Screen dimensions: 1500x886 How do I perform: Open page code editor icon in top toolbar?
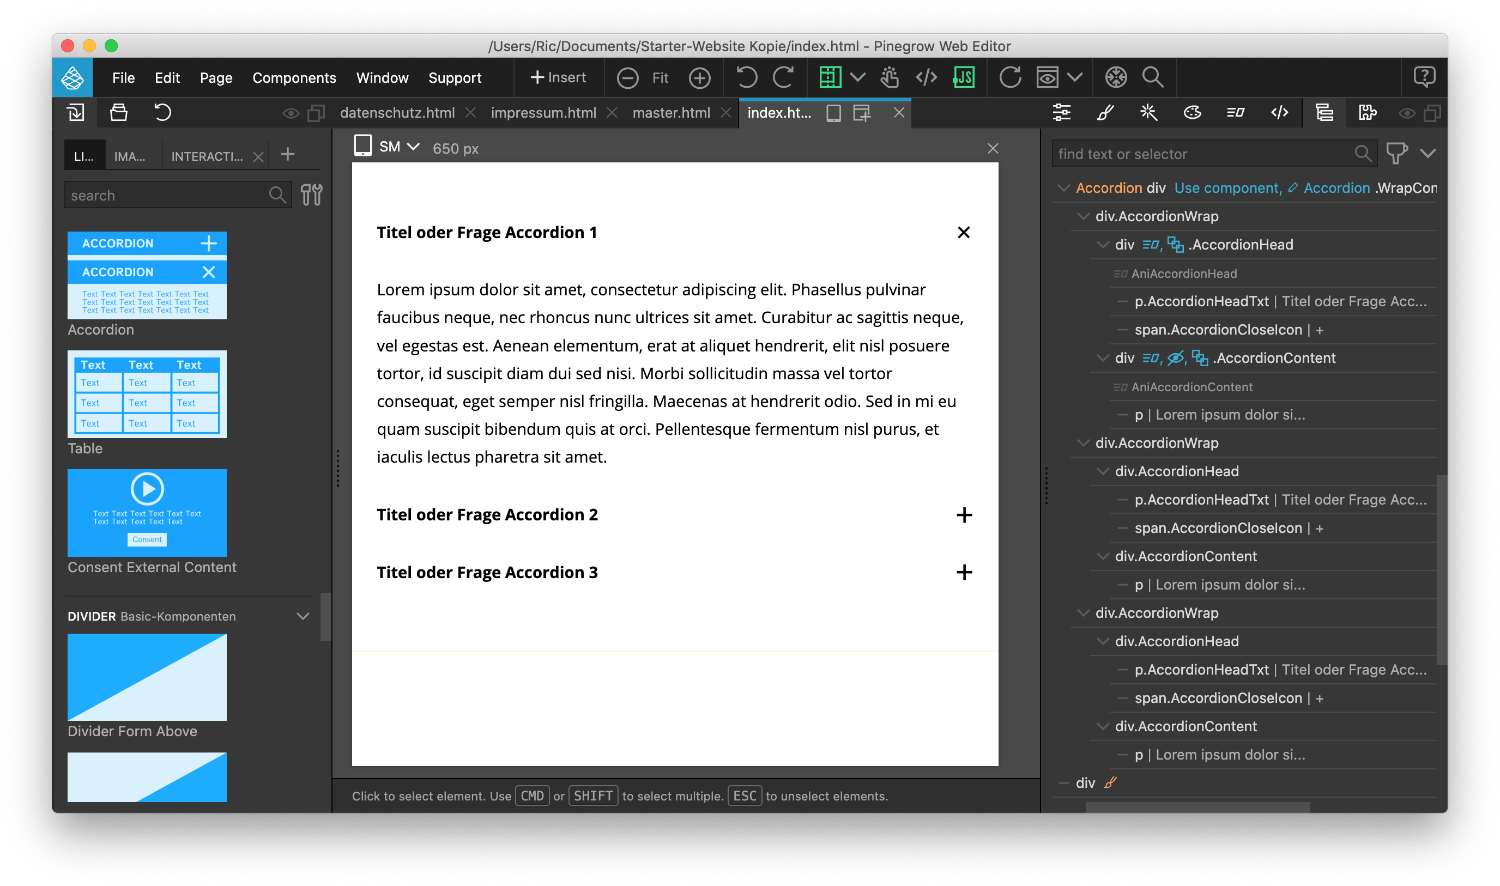click(x=927, y=77)
